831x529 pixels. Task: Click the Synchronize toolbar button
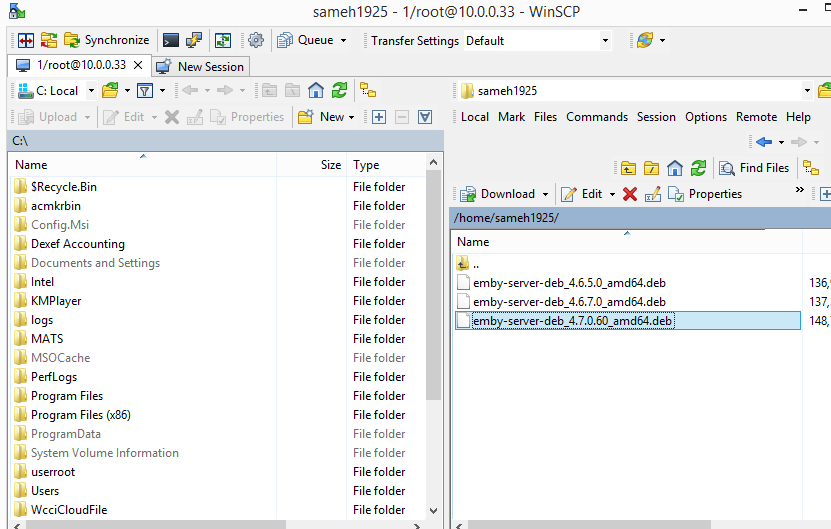click(x=106, y=40)
